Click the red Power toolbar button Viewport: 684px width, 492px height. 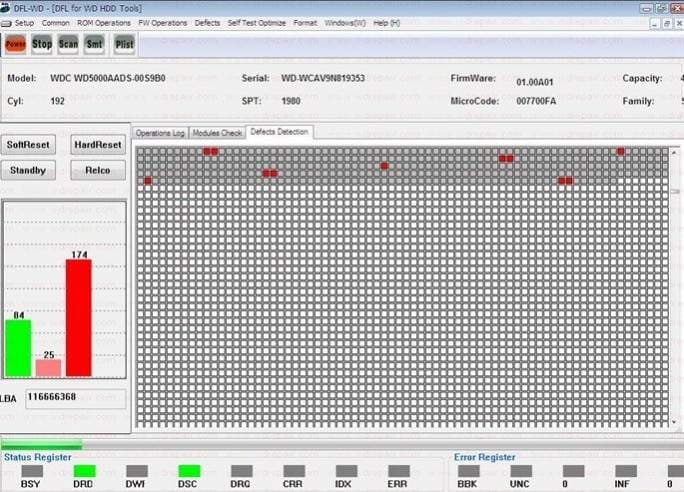coord(16,44)
